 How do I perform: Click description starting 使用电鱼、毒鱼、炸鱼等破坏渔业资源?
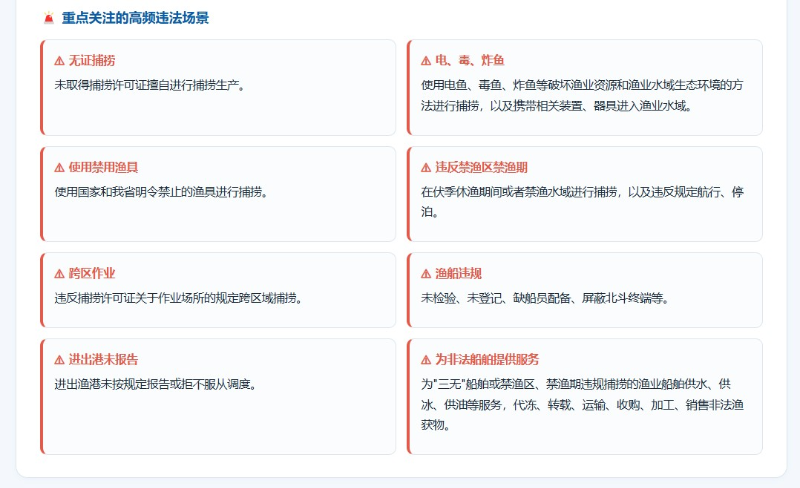coord(582,95)
